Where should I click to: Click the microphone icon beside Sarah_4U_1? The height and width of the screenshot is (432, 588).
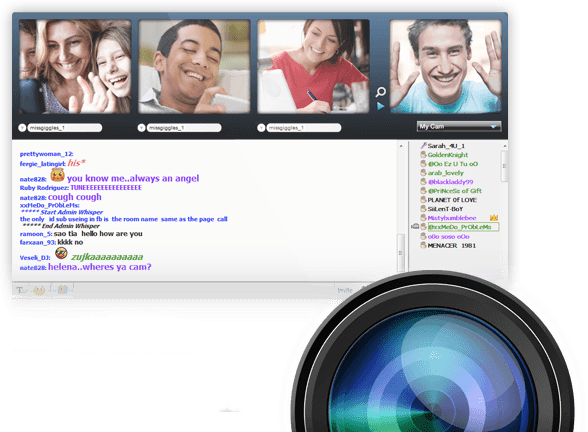pyautogui.click(x=423, y=146)
